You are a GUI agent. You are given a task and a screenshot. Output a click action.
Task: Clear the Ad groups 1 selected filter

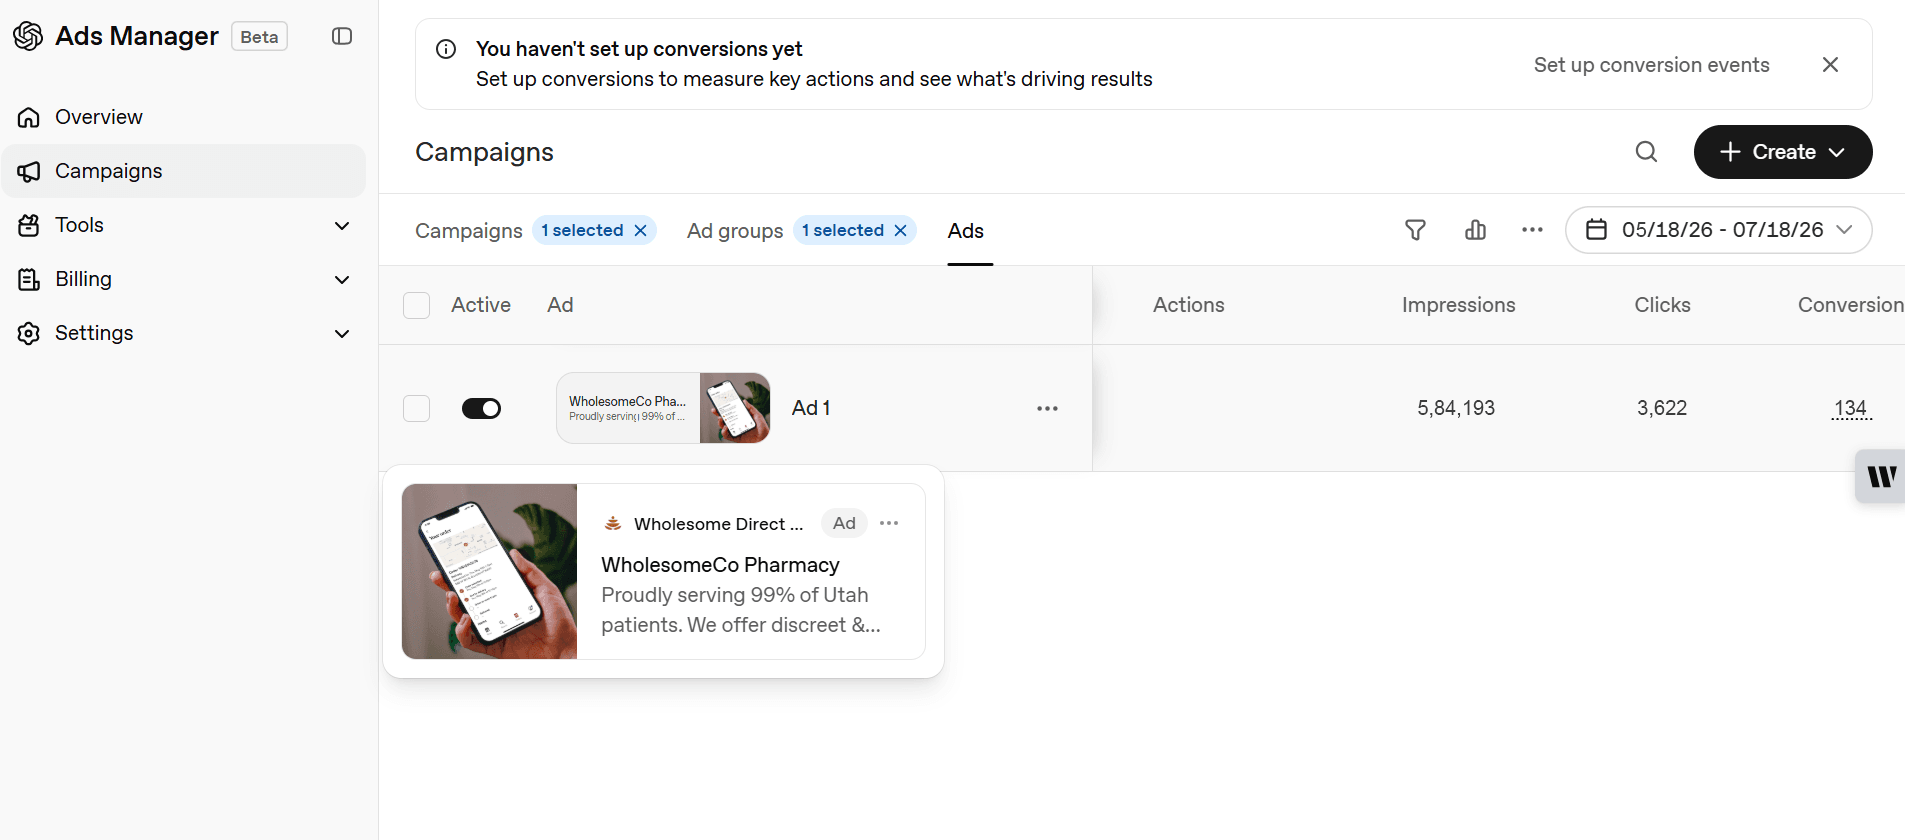pyautogui.click(x=900, y=230)
